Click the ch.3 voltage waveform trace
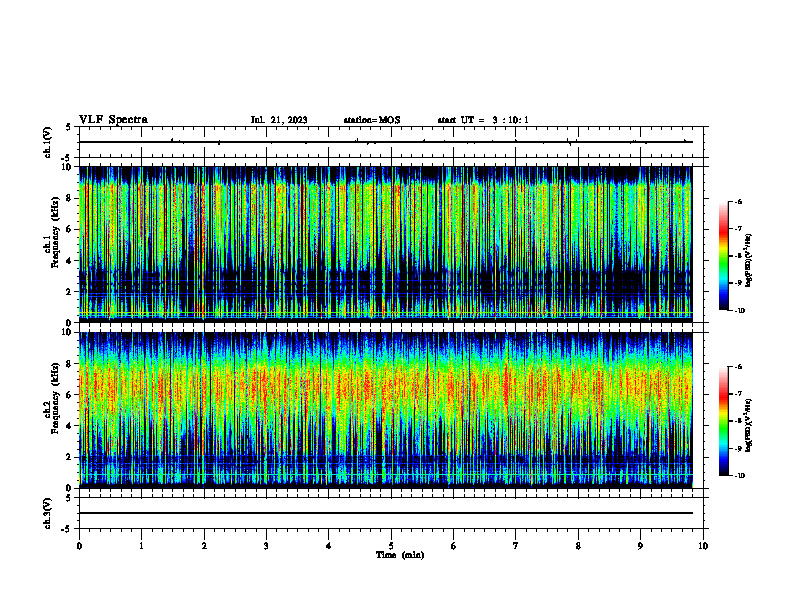The image size is (792, 612). point(386,513)
